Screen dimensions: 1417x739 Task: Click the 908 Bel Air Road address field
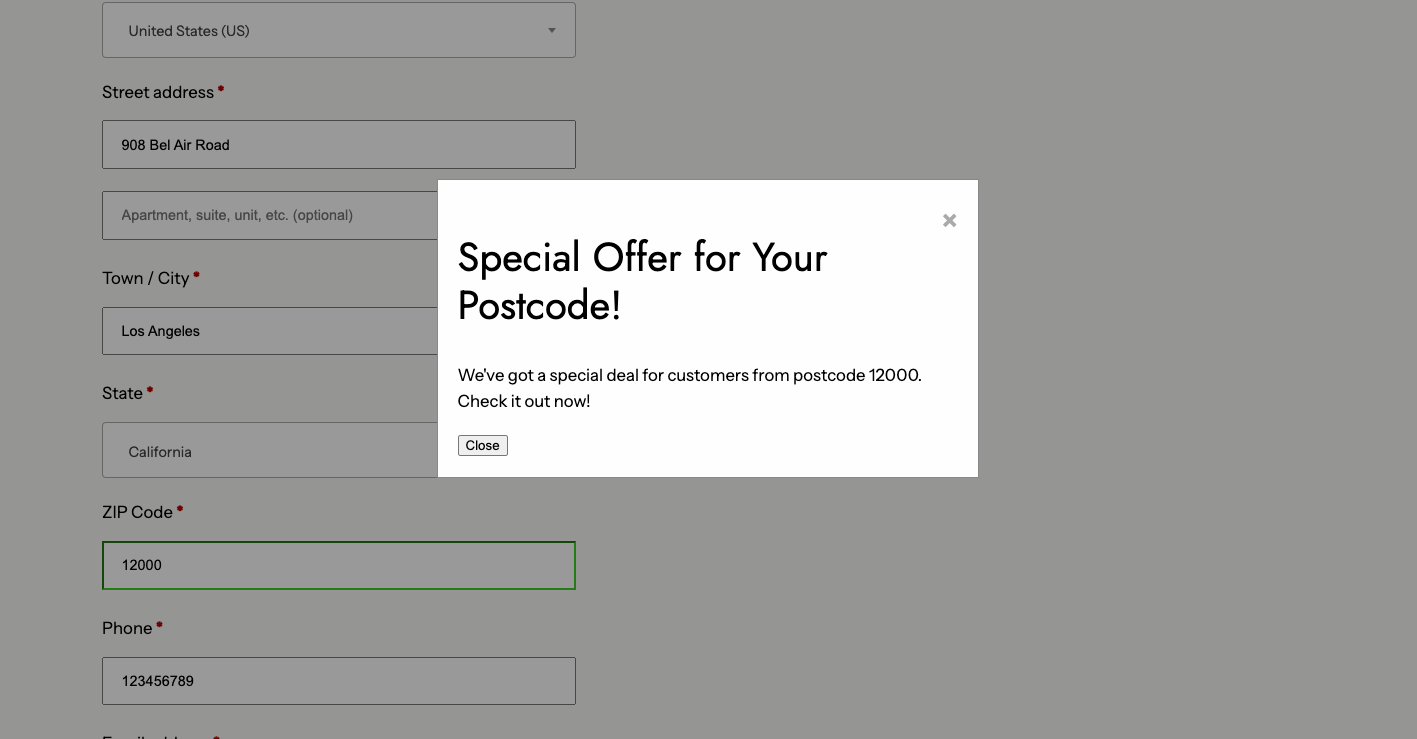(338, 145)
